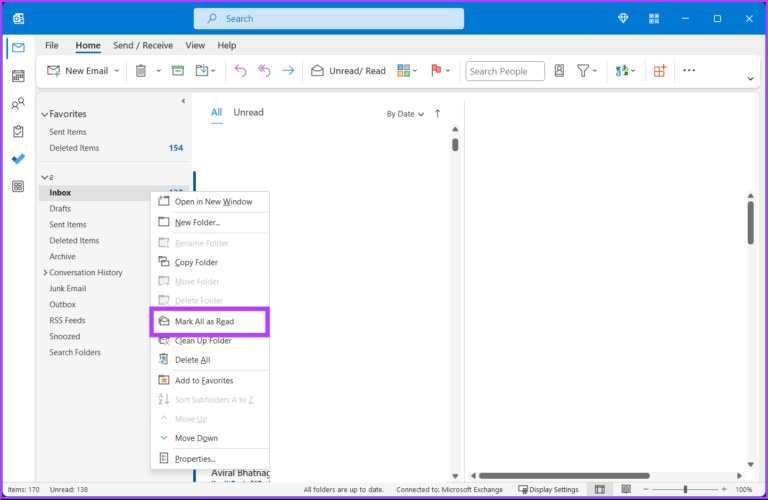Click the New Email button

[79, 71]
